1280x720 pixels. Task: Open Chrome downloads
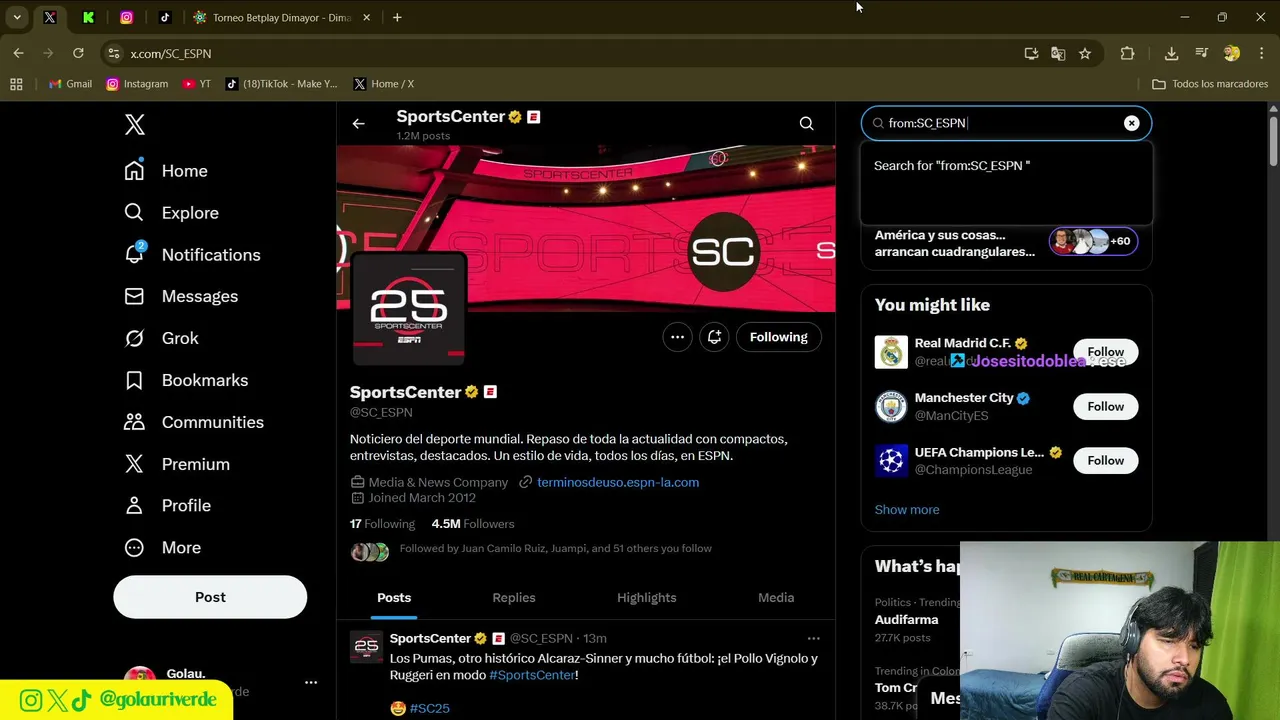click(1171, 53)
